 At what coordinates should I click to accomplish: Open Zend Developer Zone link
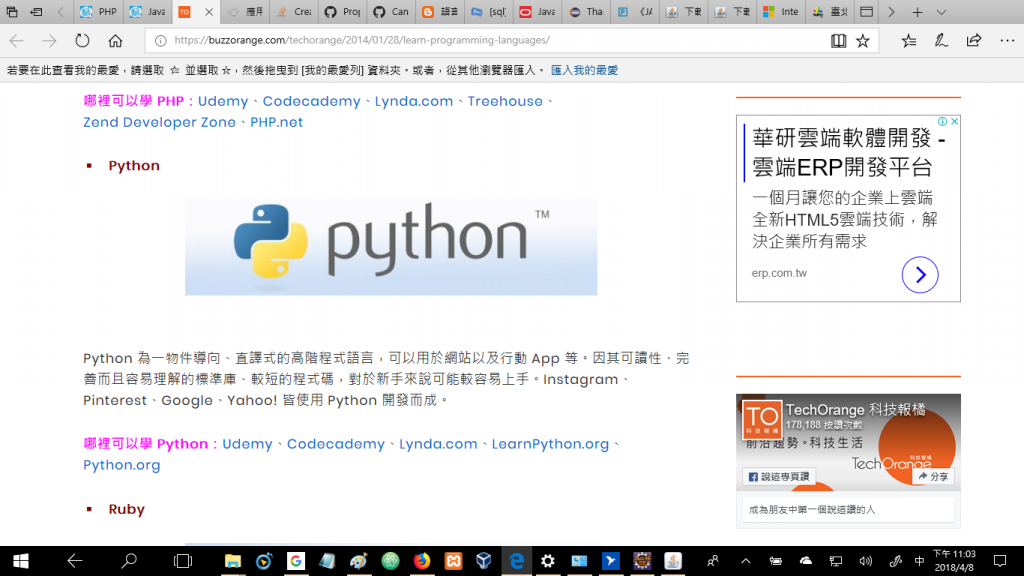click(x=159, y=122)
